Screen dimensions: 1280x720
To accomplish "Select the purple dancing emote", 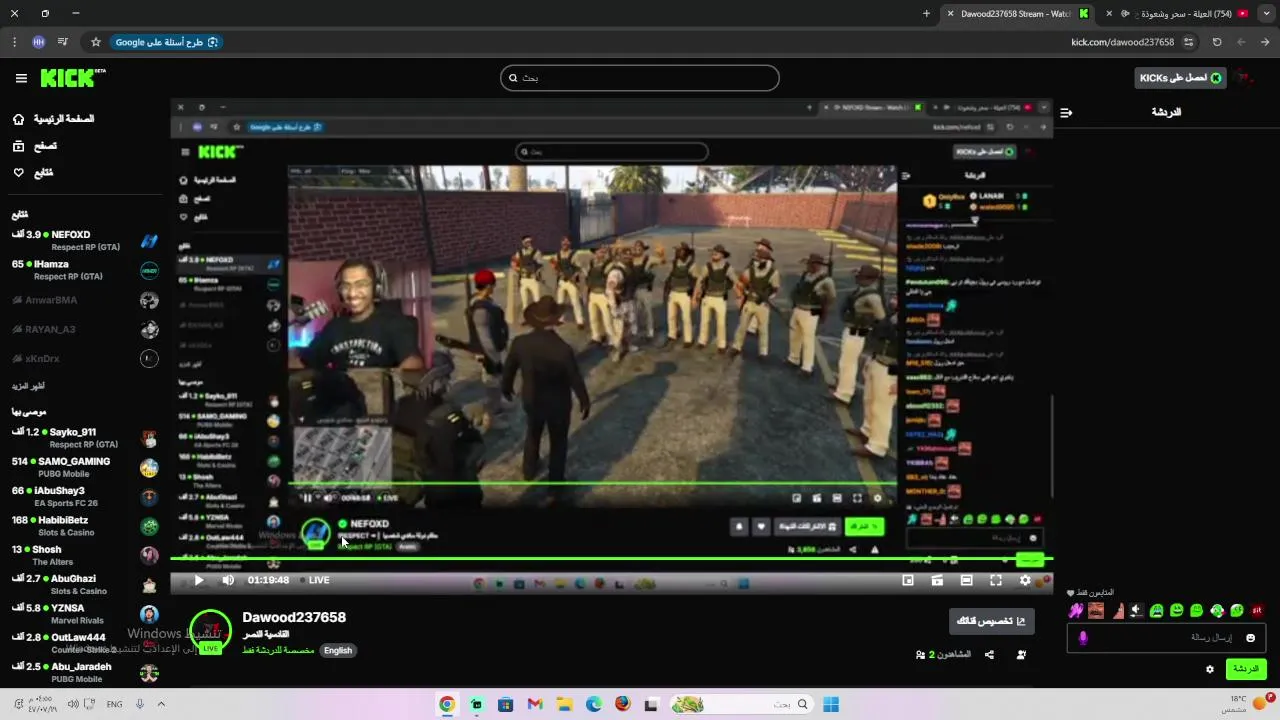I will point(1076,610).
